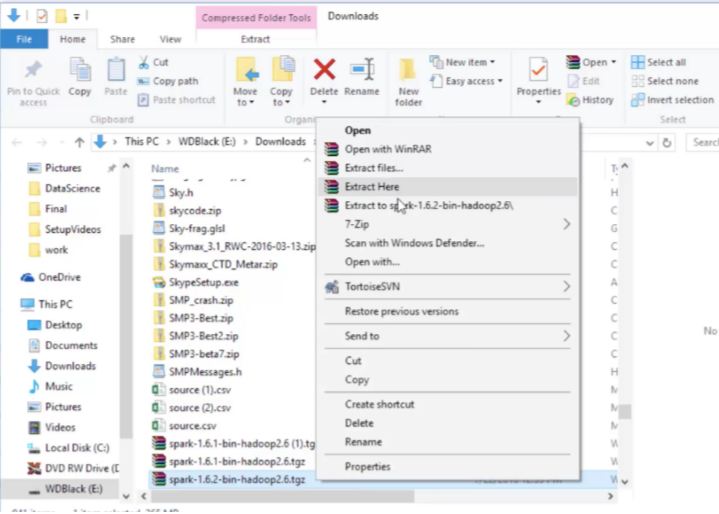Viewport: 719px width, 514px height.
Task: Click Paste shortcut in ribbon
Action: click(x=177, y=100)
